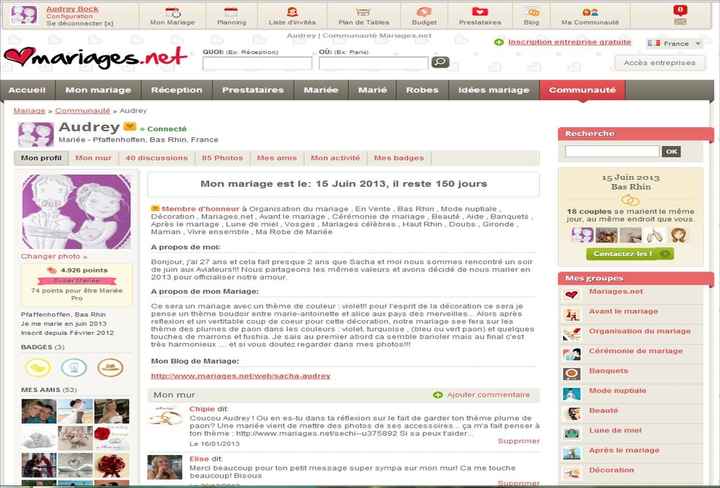Click Beauté group icon
The image size is (720, 488).
(571, 414)
